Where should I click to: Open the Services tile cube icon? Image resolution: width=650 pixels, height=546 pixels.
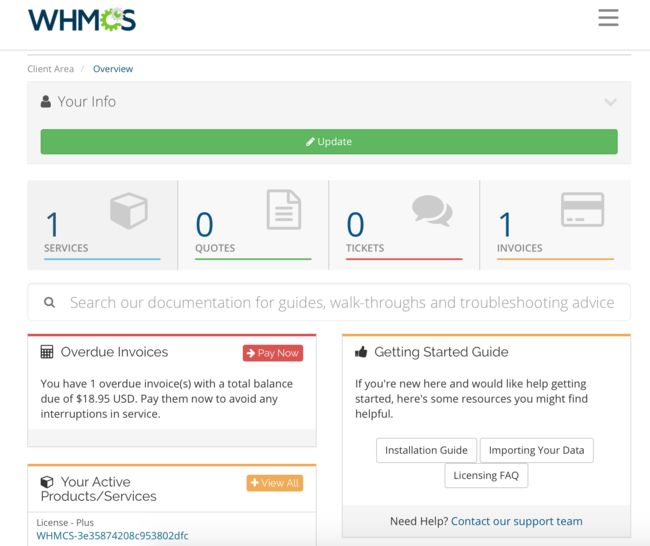129,210
